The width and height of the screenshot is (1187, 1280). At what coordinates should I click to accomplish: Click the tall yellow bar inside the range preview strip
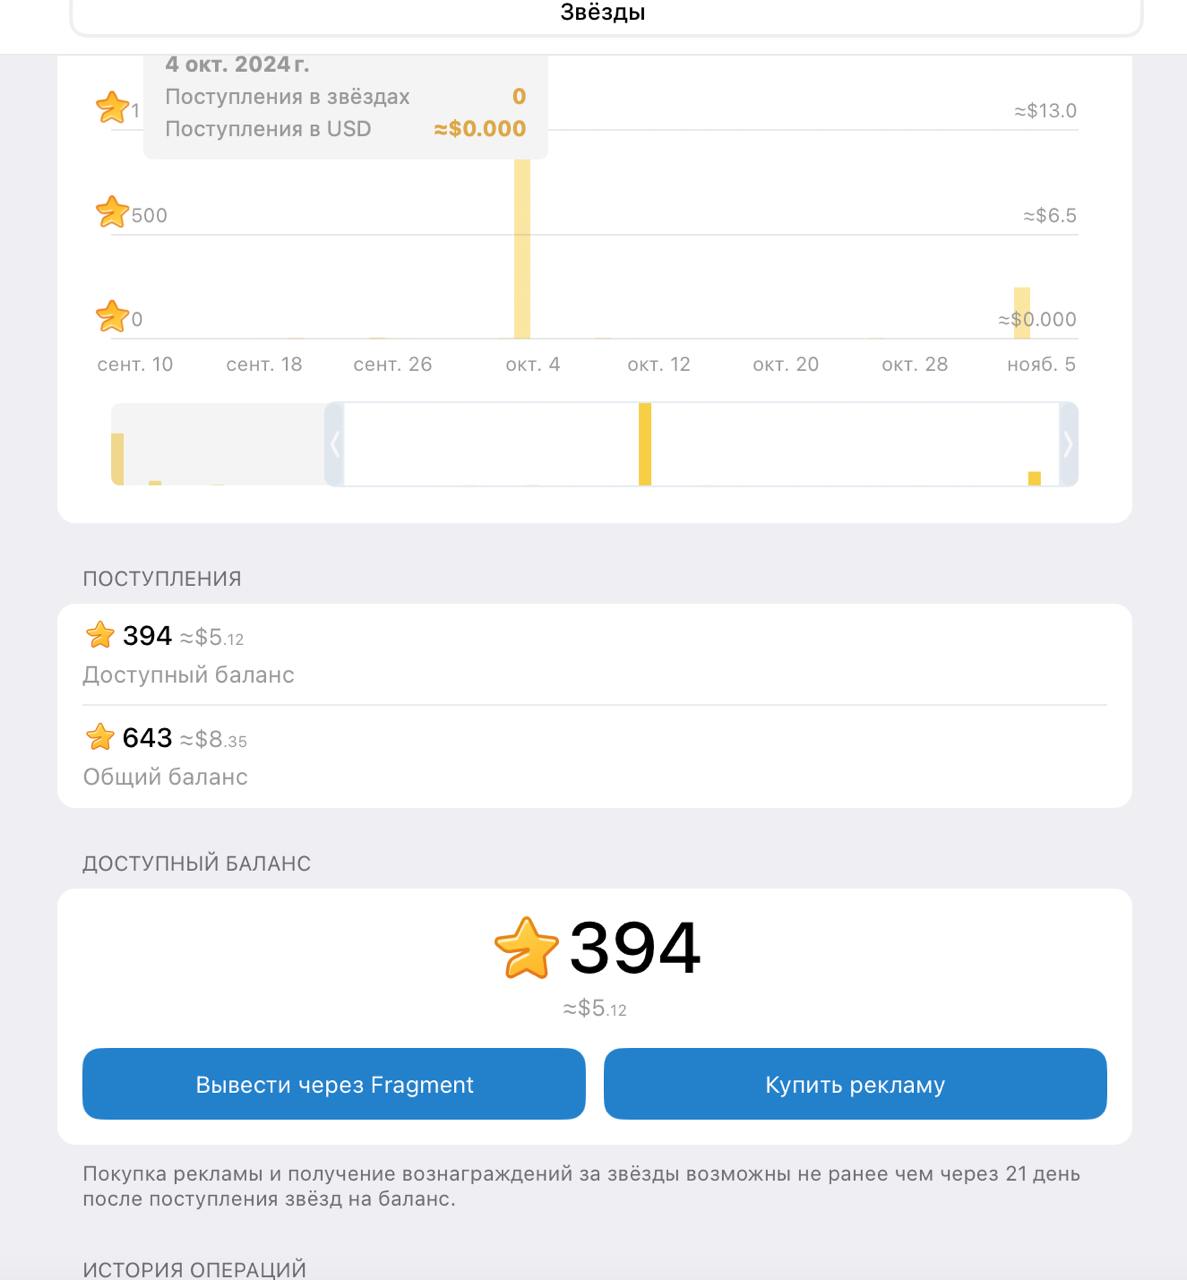pos(645,444)
